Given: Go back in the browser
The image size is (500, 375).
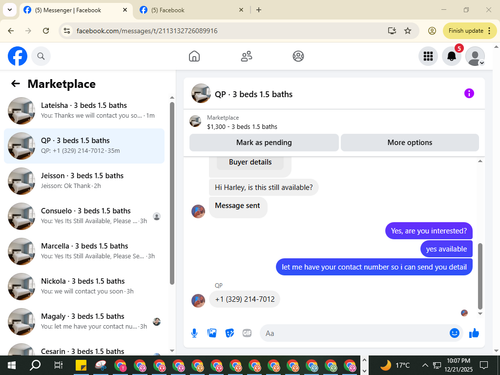Looking at the screenshot, I should click(x=11, y=31).
